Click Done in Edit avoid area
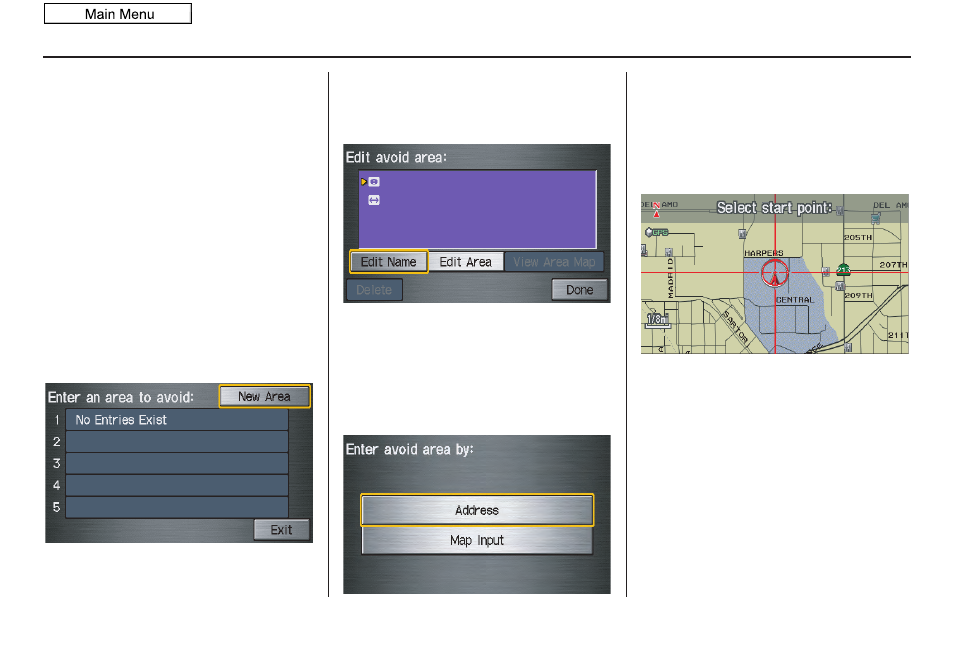The width and height of the screenshot is (954, 651). pyautogui.click(x=579, y=290)
